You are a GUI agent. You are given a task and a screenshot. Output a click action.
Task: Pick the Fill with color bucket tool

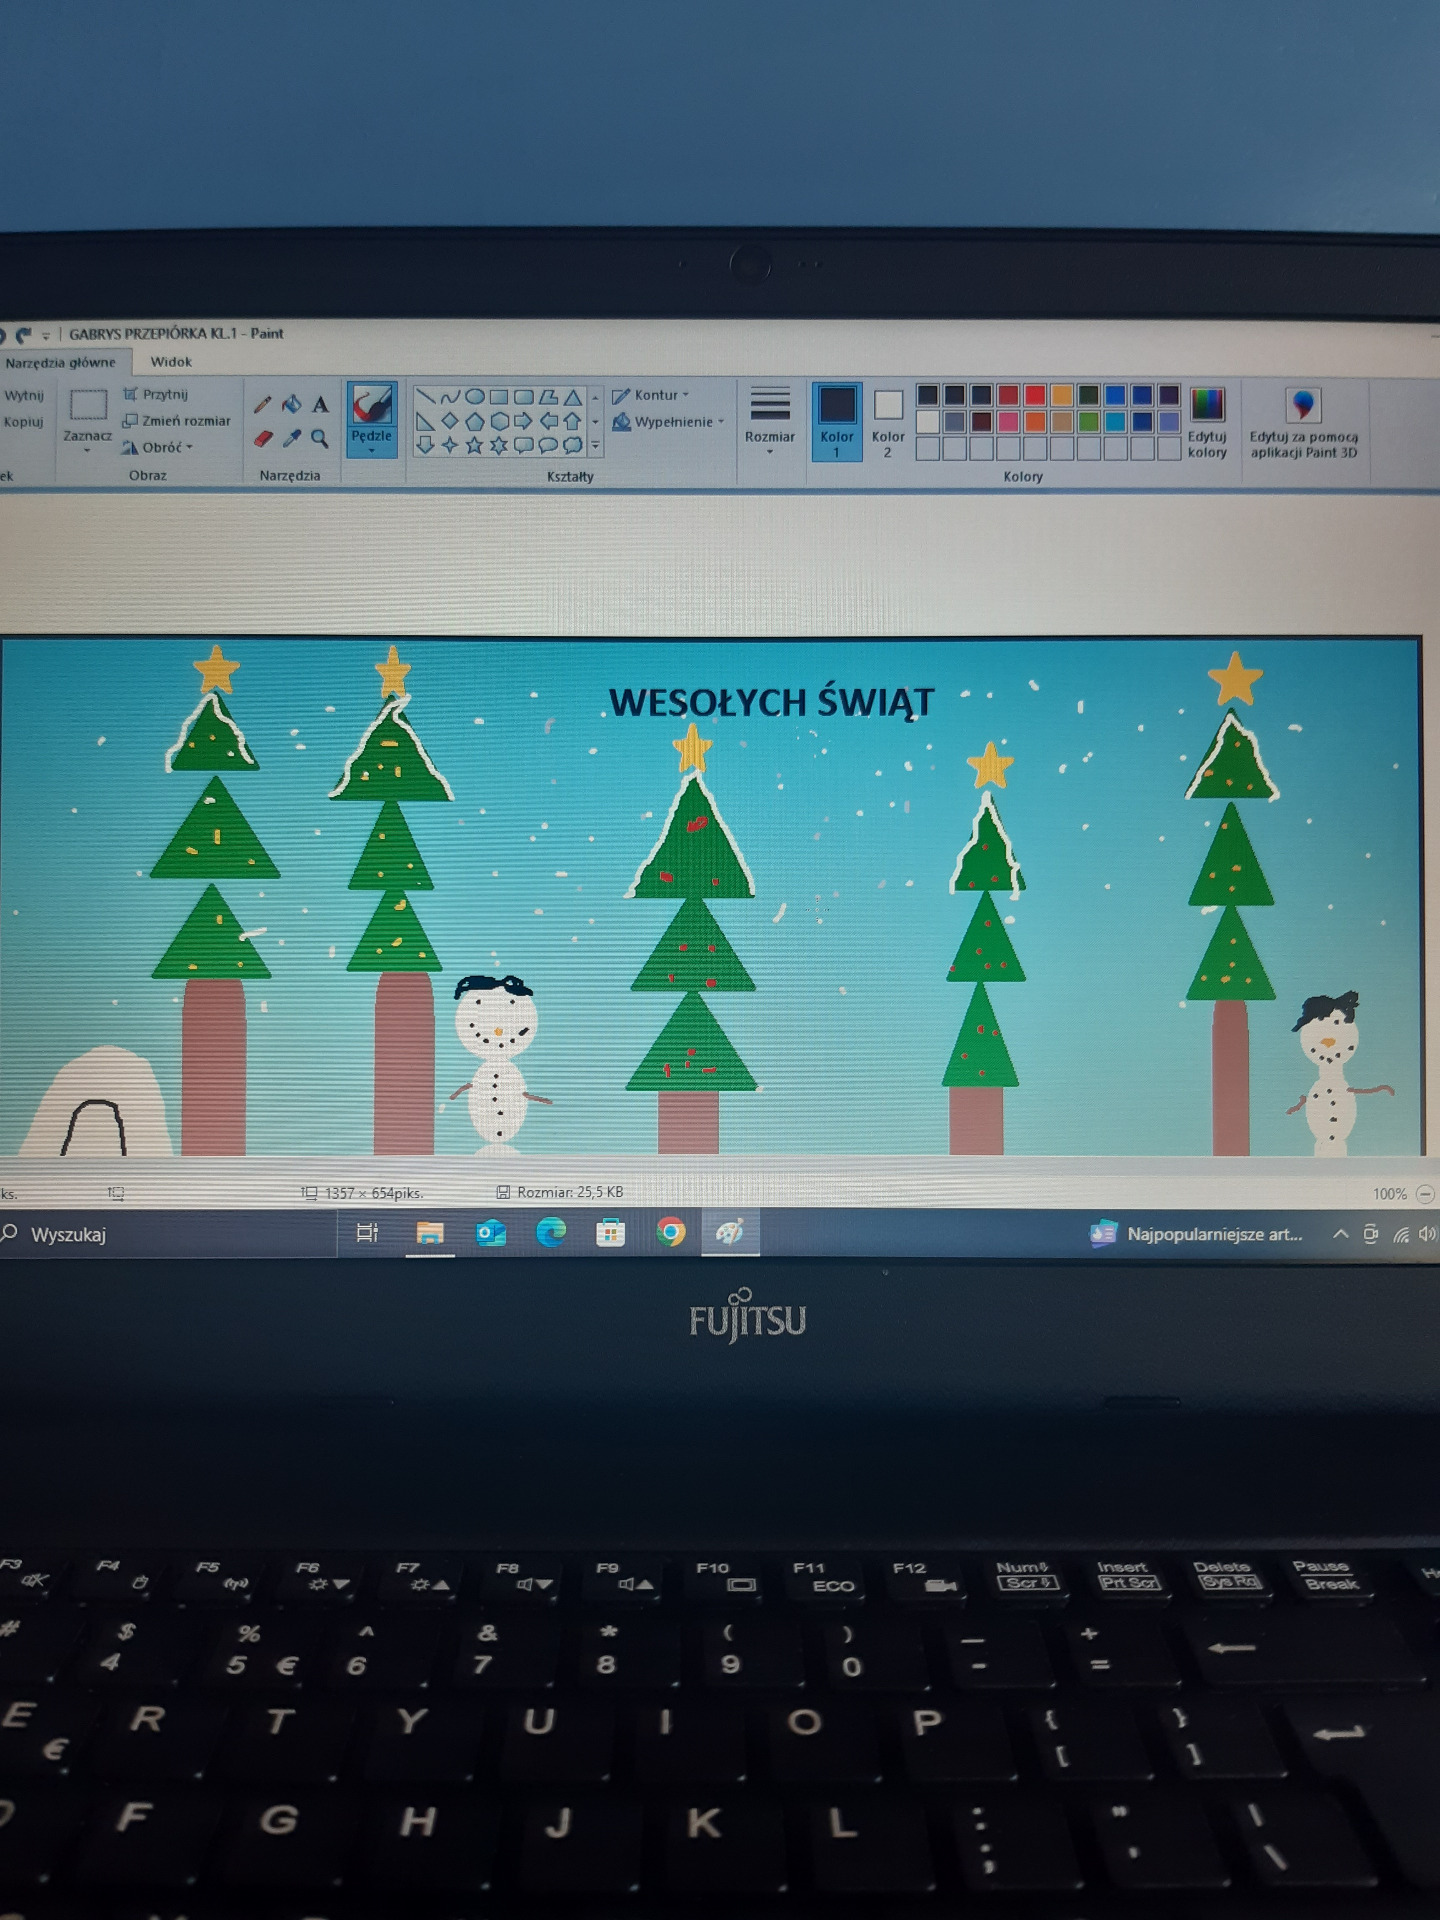[291, 404]
